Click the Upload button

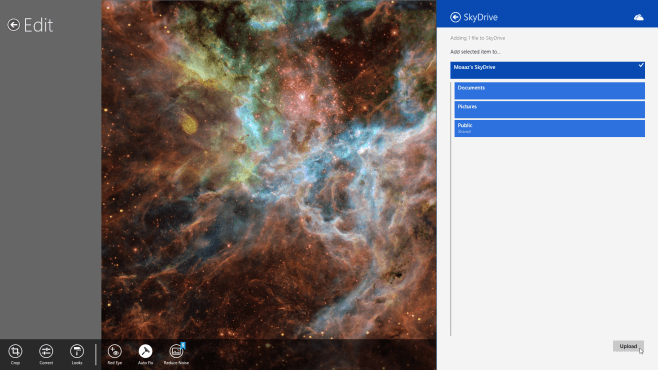tap(628, 346)
